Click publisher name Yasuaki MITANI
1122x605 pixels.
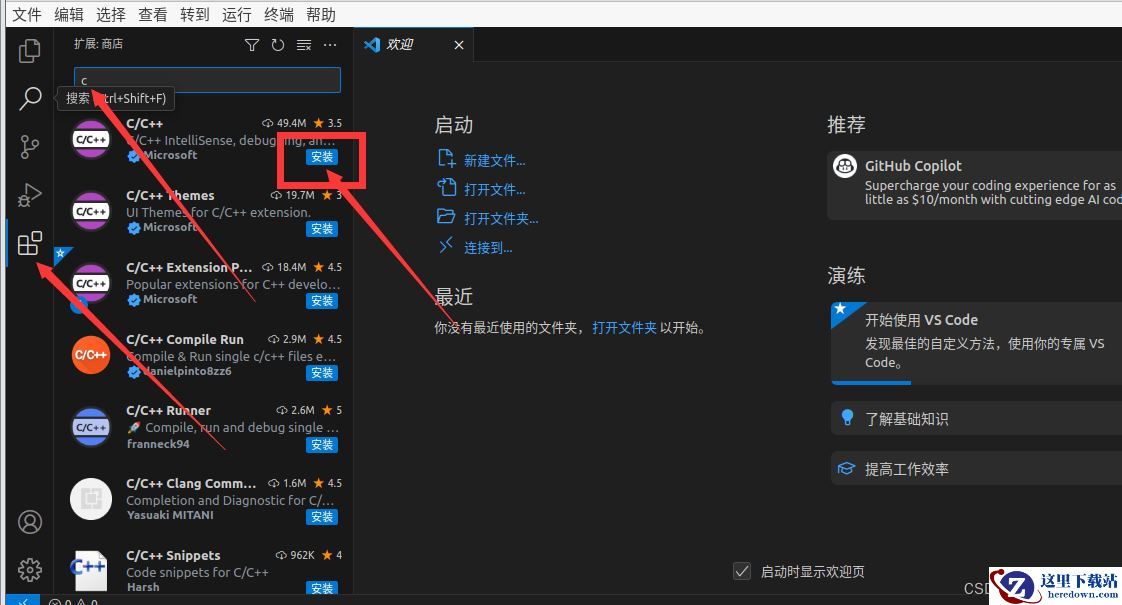point(170,515)
